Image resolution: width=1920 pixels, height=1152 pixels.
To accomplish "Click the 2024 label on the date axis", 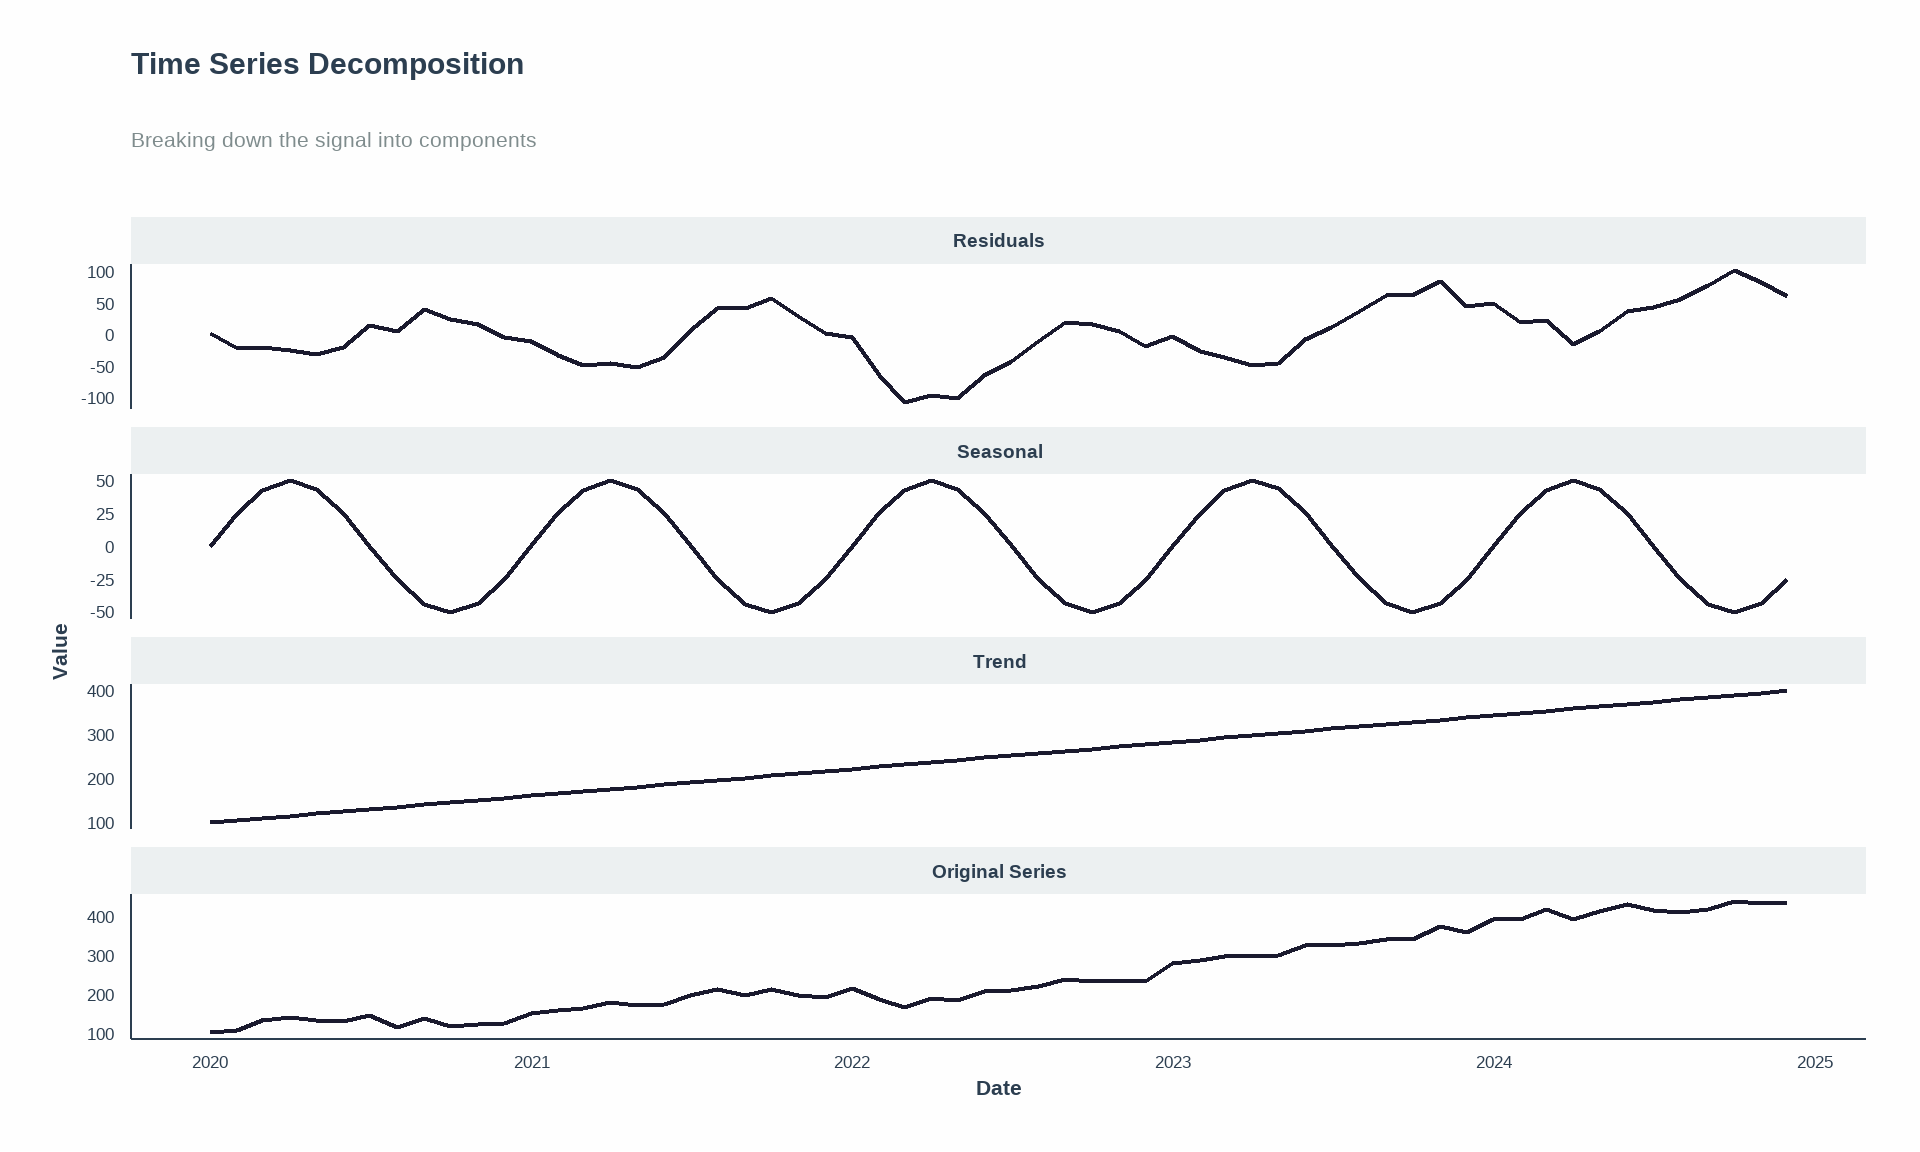I will (1494, 1062).
